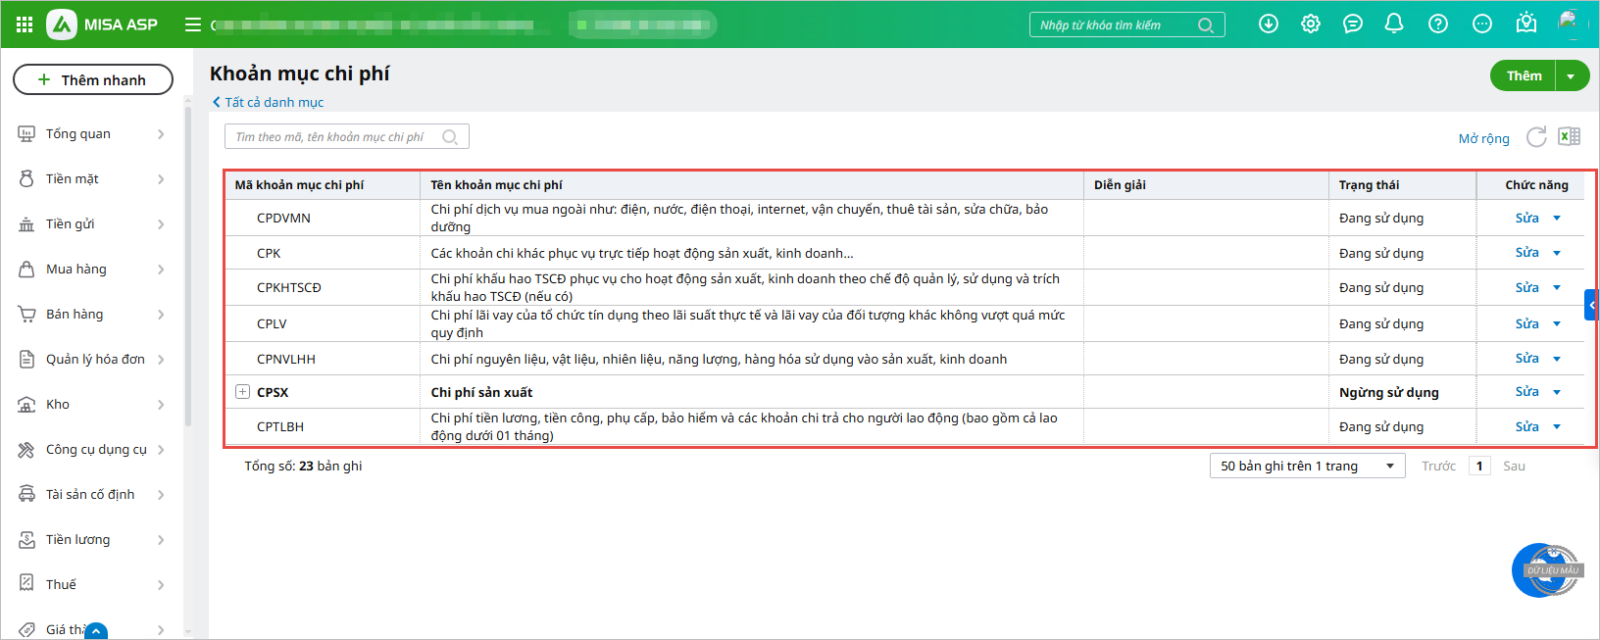1600x640 pixels.
Task: Export the list to Excel
Action: [x=1569, y=137]
